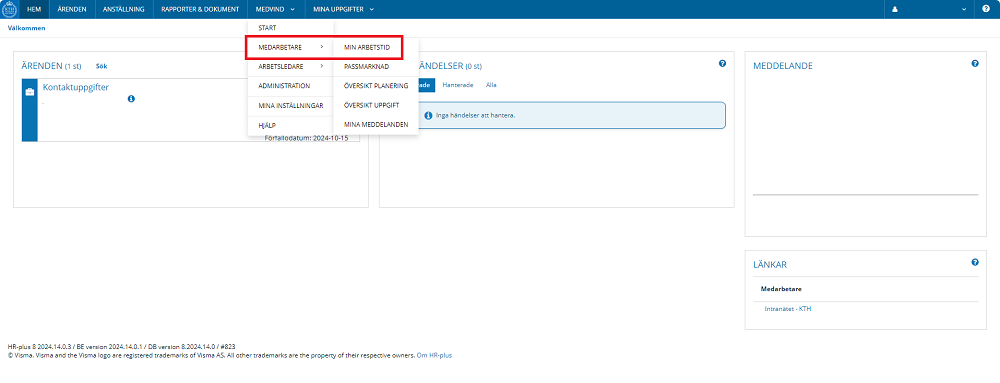The width and height of the screenshot is (1000, 383).
Task: Click the KTH logo in the top bar
Action: (9, 9)
